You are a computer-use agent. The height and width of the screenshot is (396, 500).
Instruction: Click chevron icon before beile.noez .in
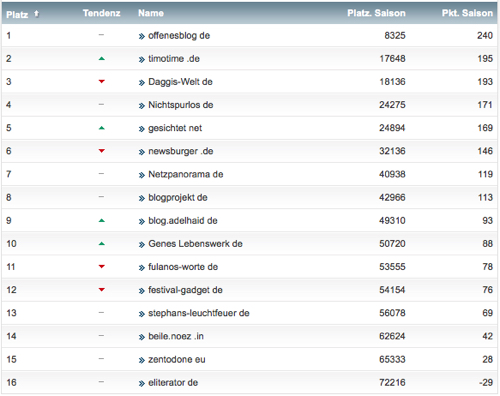pyautogui.click(x=142, y=337)
